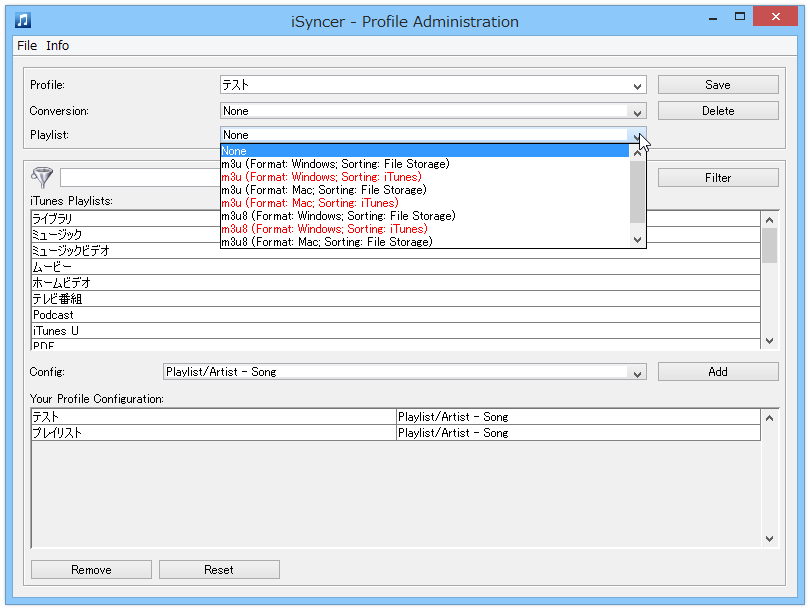Select the highlighted None playlist option
The image size is (810, 610).
click(x=425, y=151)
